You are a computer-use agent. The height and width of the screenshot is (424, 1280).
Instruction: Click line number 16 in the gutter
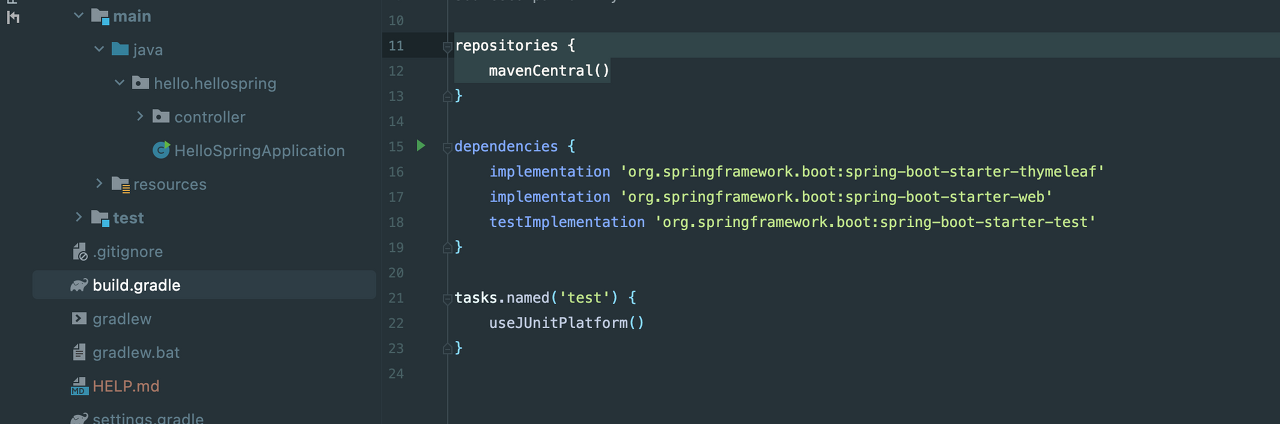pos(395,172)
